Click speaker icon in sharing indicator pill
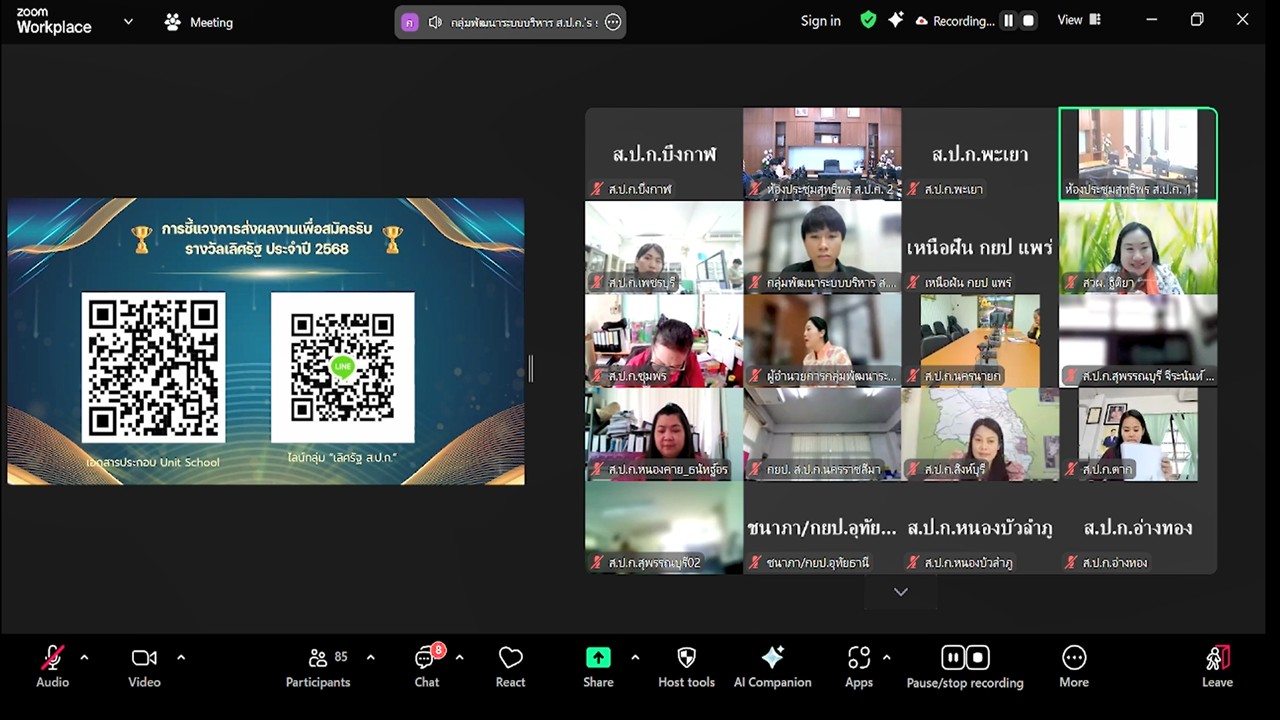Screen dimensions: 1280x720 435,22
